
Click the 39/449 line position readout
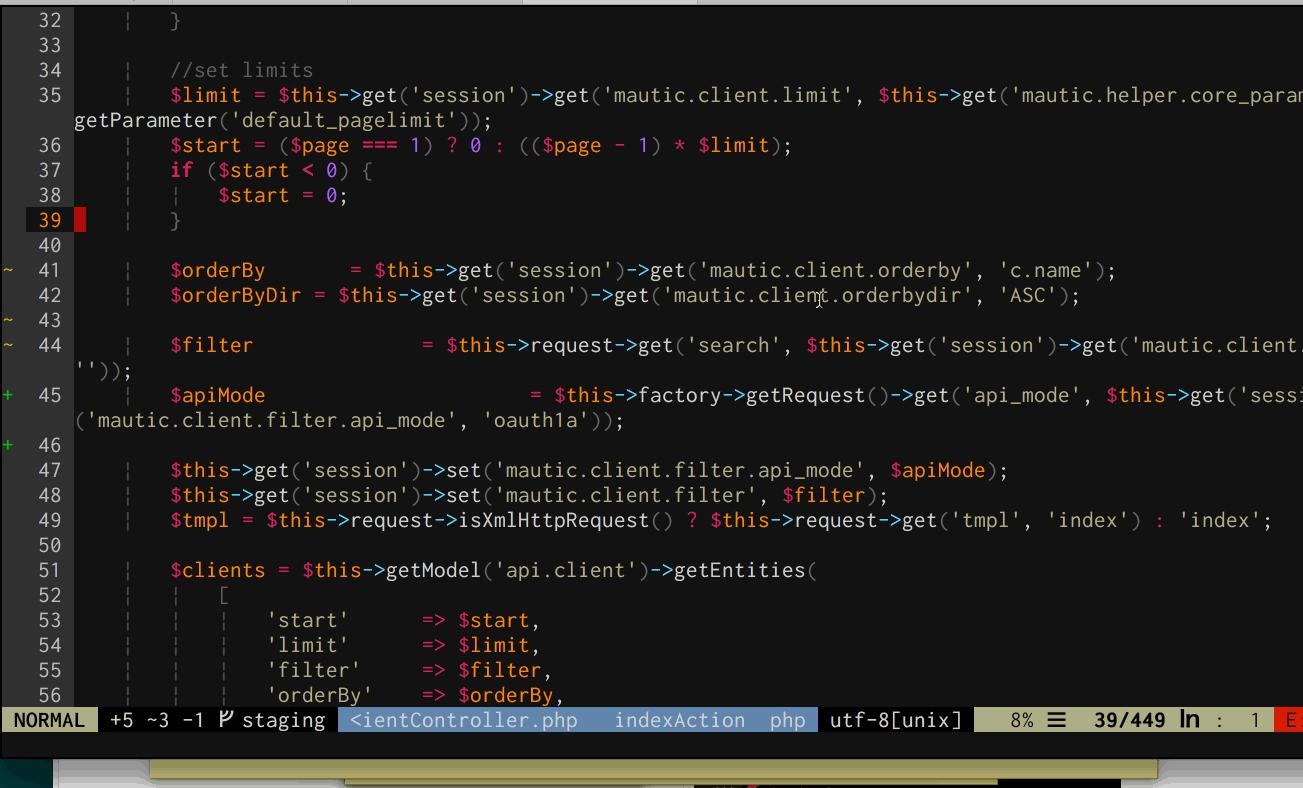(x=1130, y=719)
